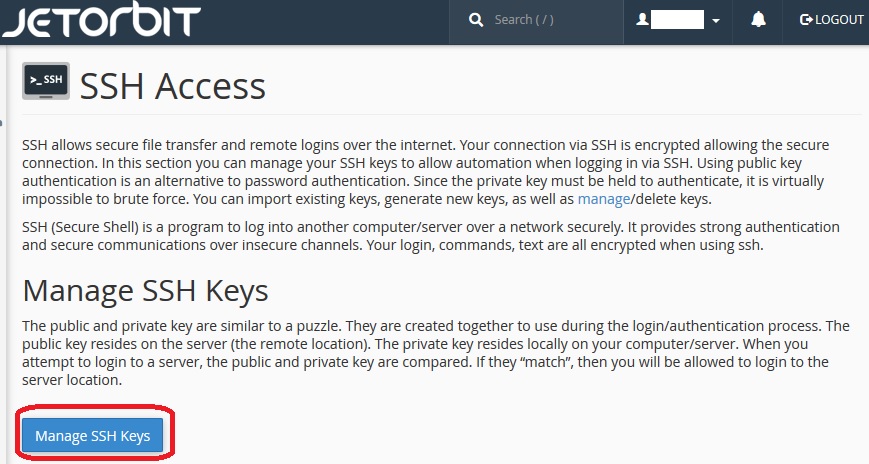Click the Manage SSH Keys section heading
This screenshot has height=464, width=869.
click(145, 290)
